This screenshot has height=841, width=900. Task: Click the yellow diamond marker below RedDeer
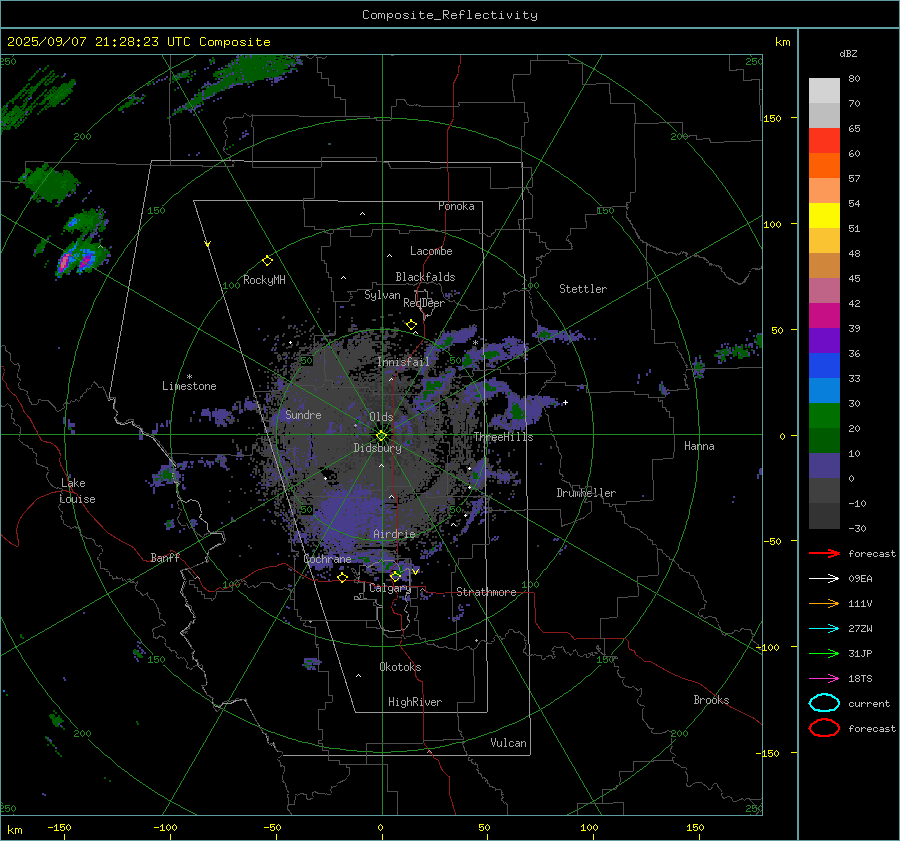(411, 325)
